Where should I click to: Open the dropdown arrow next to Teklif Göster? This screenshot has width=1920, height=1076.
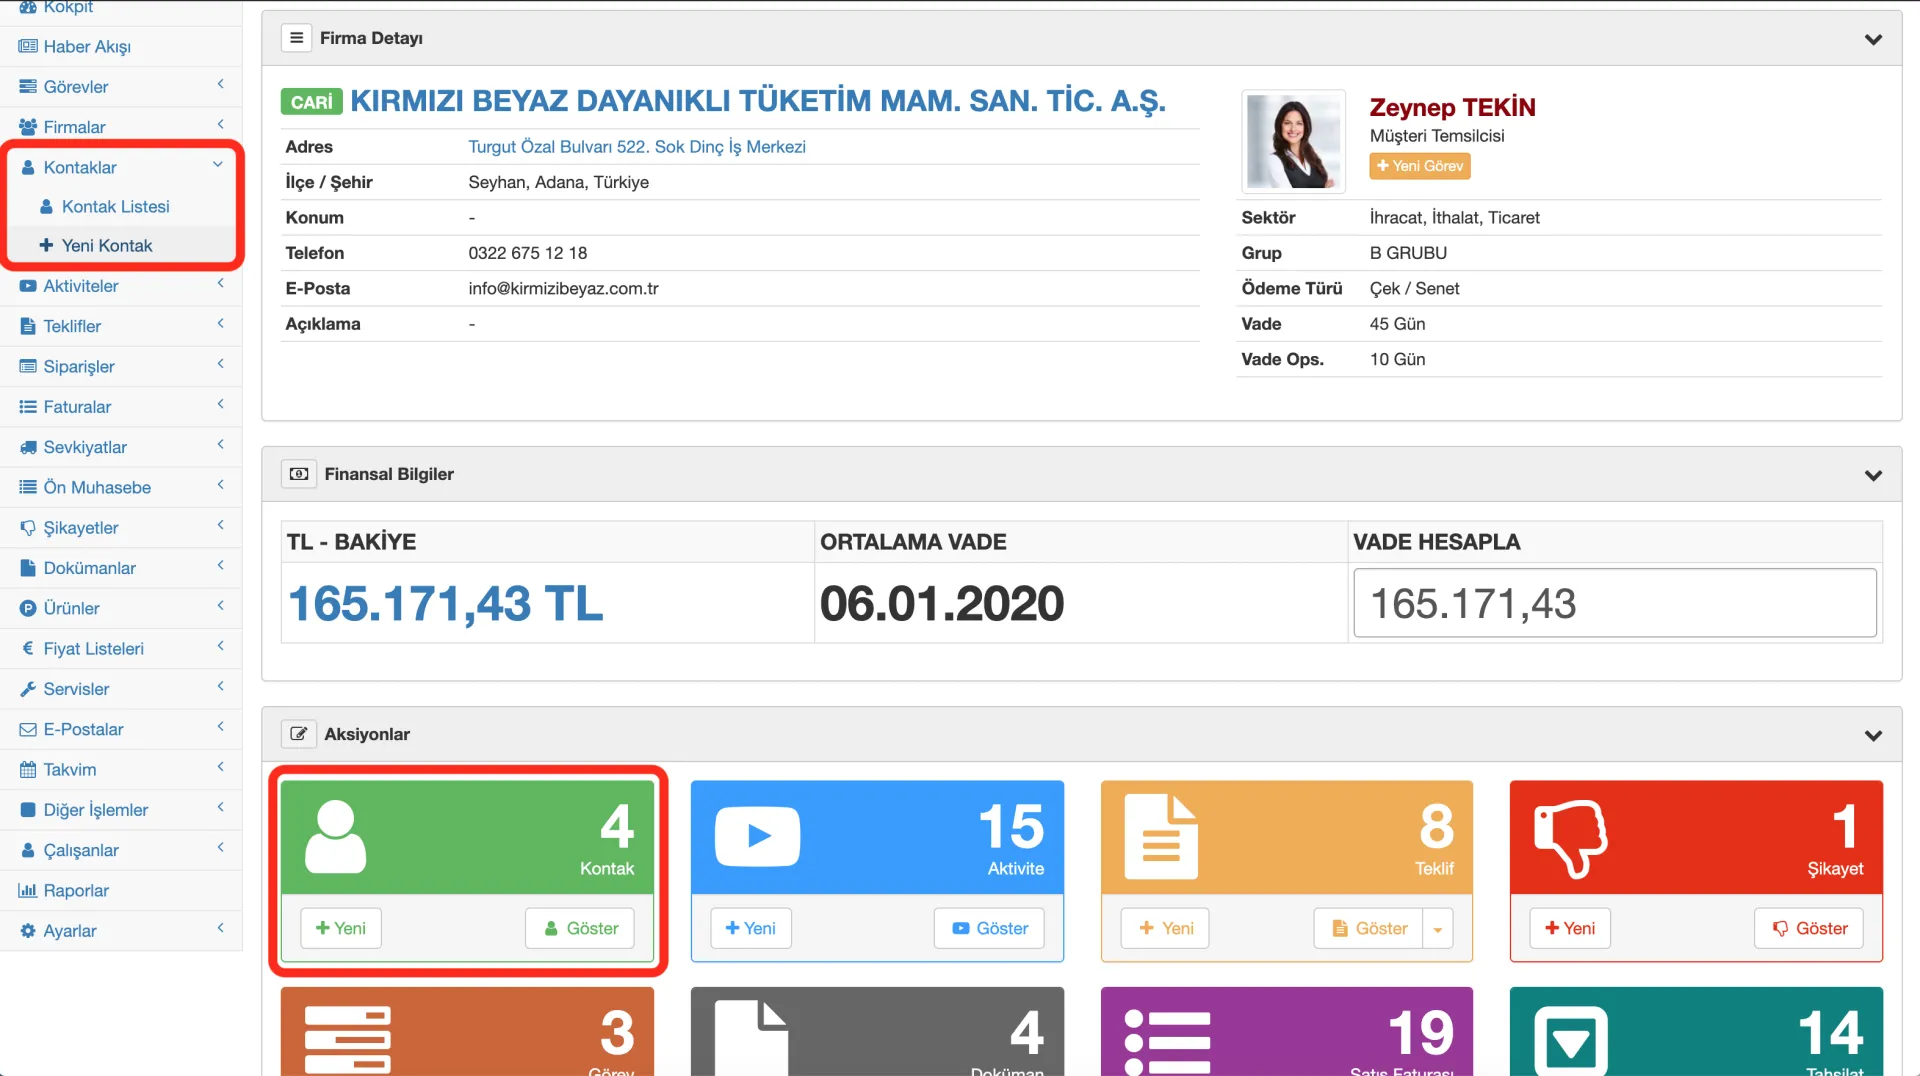pyautogui.click(x=1438, y=928)
